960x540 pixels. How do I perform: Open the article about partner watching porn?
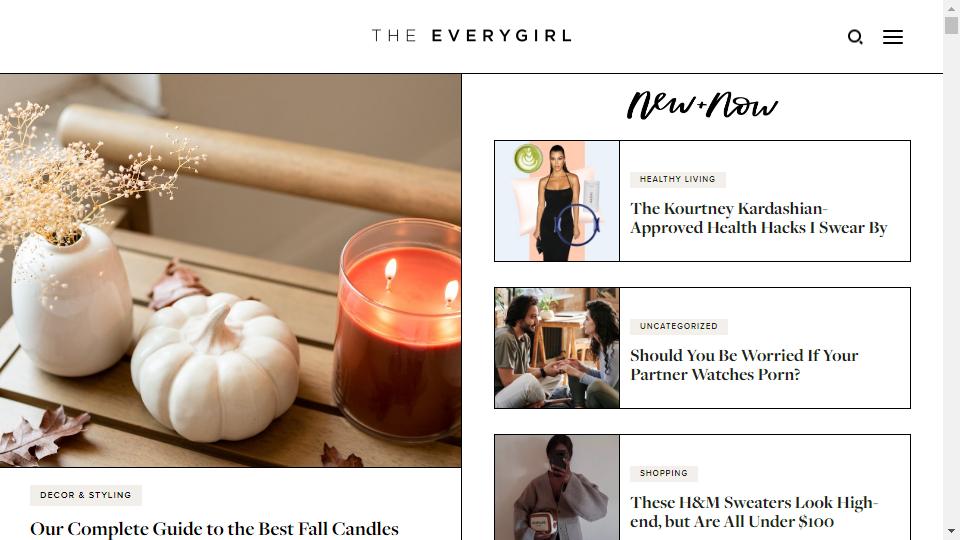pos(744,365)
